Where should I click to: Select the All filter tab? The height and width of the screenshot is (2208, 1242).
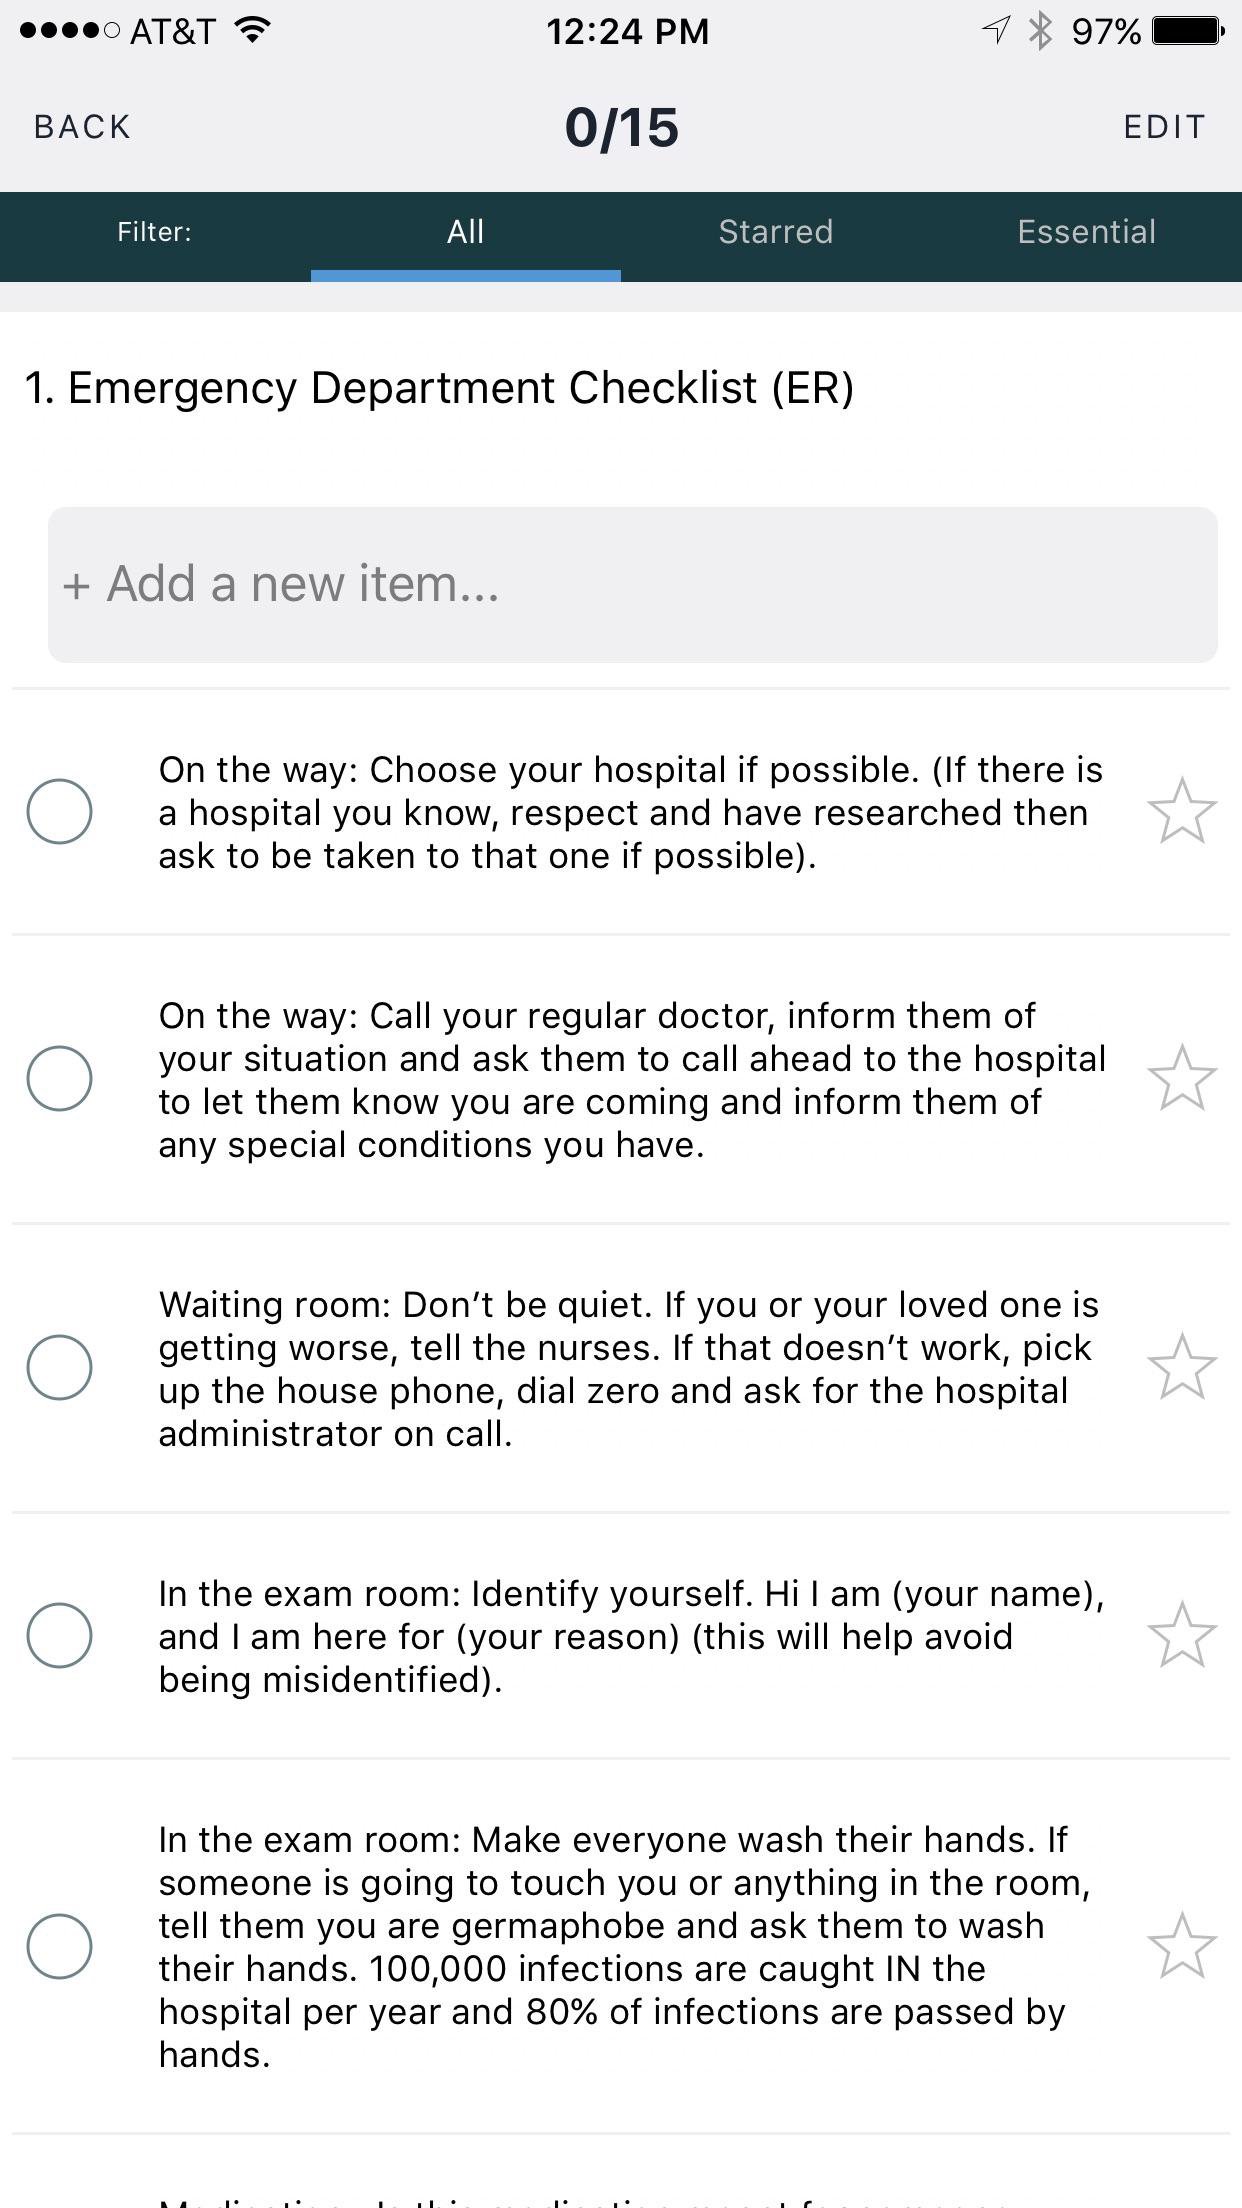466,232
